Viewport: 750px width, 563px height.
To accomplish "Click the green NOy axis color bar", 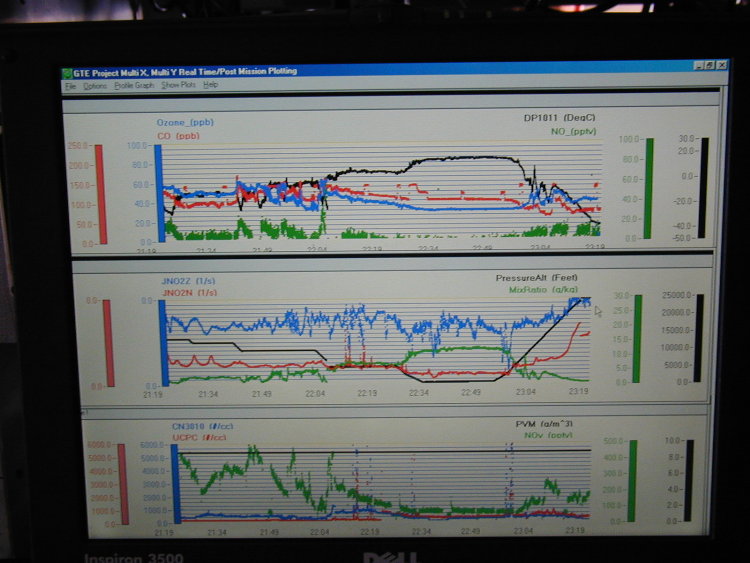I will (632, 481).
